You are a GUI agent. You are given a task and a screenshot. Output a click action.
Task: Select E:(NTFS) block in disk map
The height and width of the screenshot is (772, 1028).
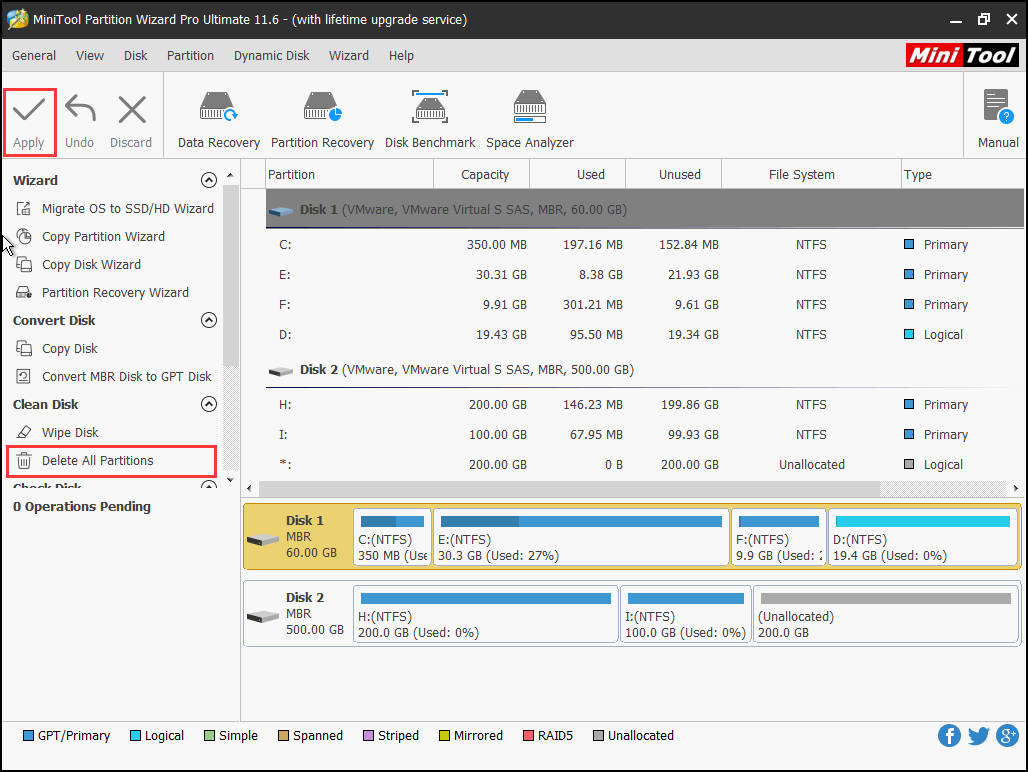click(581, 537)
